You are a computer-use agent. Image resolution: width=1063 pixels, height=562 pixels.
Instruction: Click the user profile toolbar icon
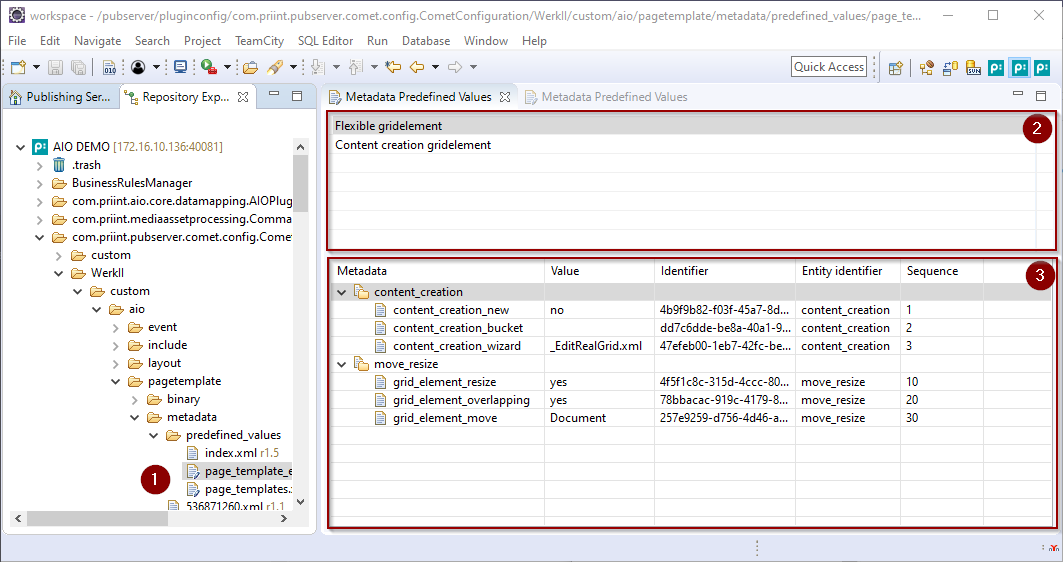[x=138, y=67]
